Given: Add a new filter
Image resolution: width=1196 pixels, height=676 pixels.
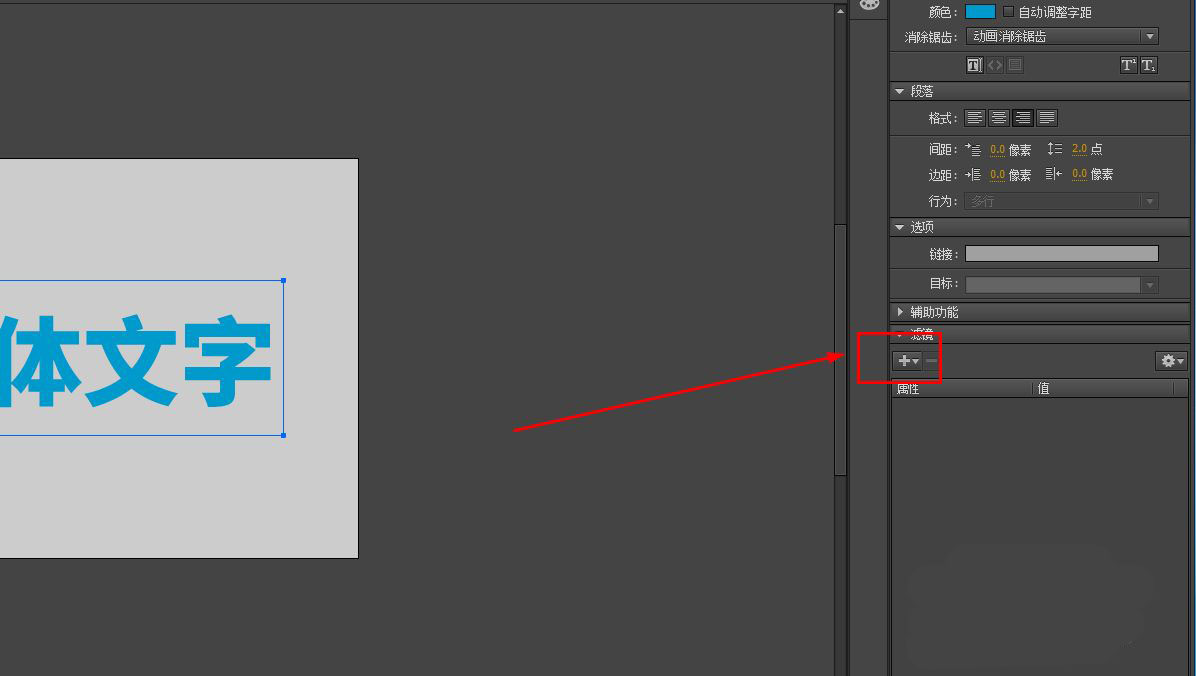Looking at the screenshot, I should [x=908, y=361].
